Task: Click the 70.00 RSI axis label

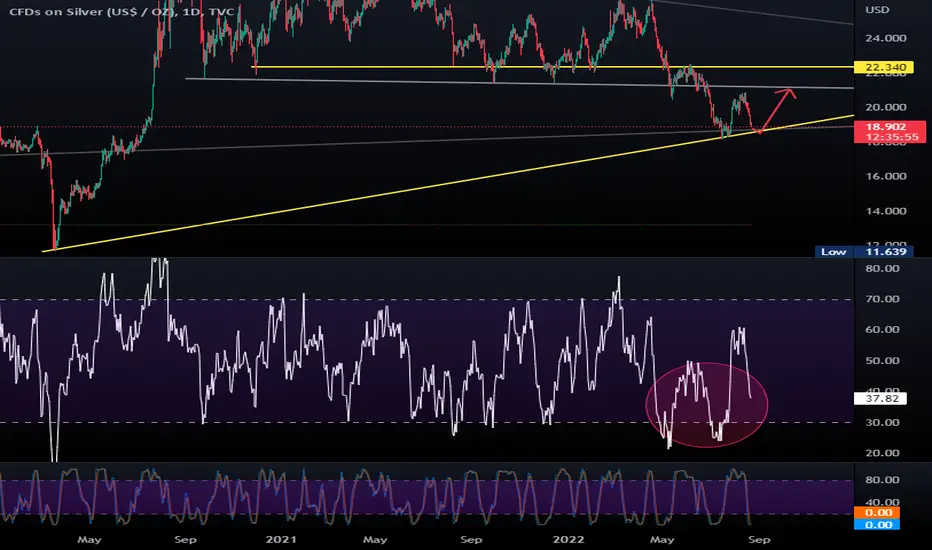Action: (882, 299)
